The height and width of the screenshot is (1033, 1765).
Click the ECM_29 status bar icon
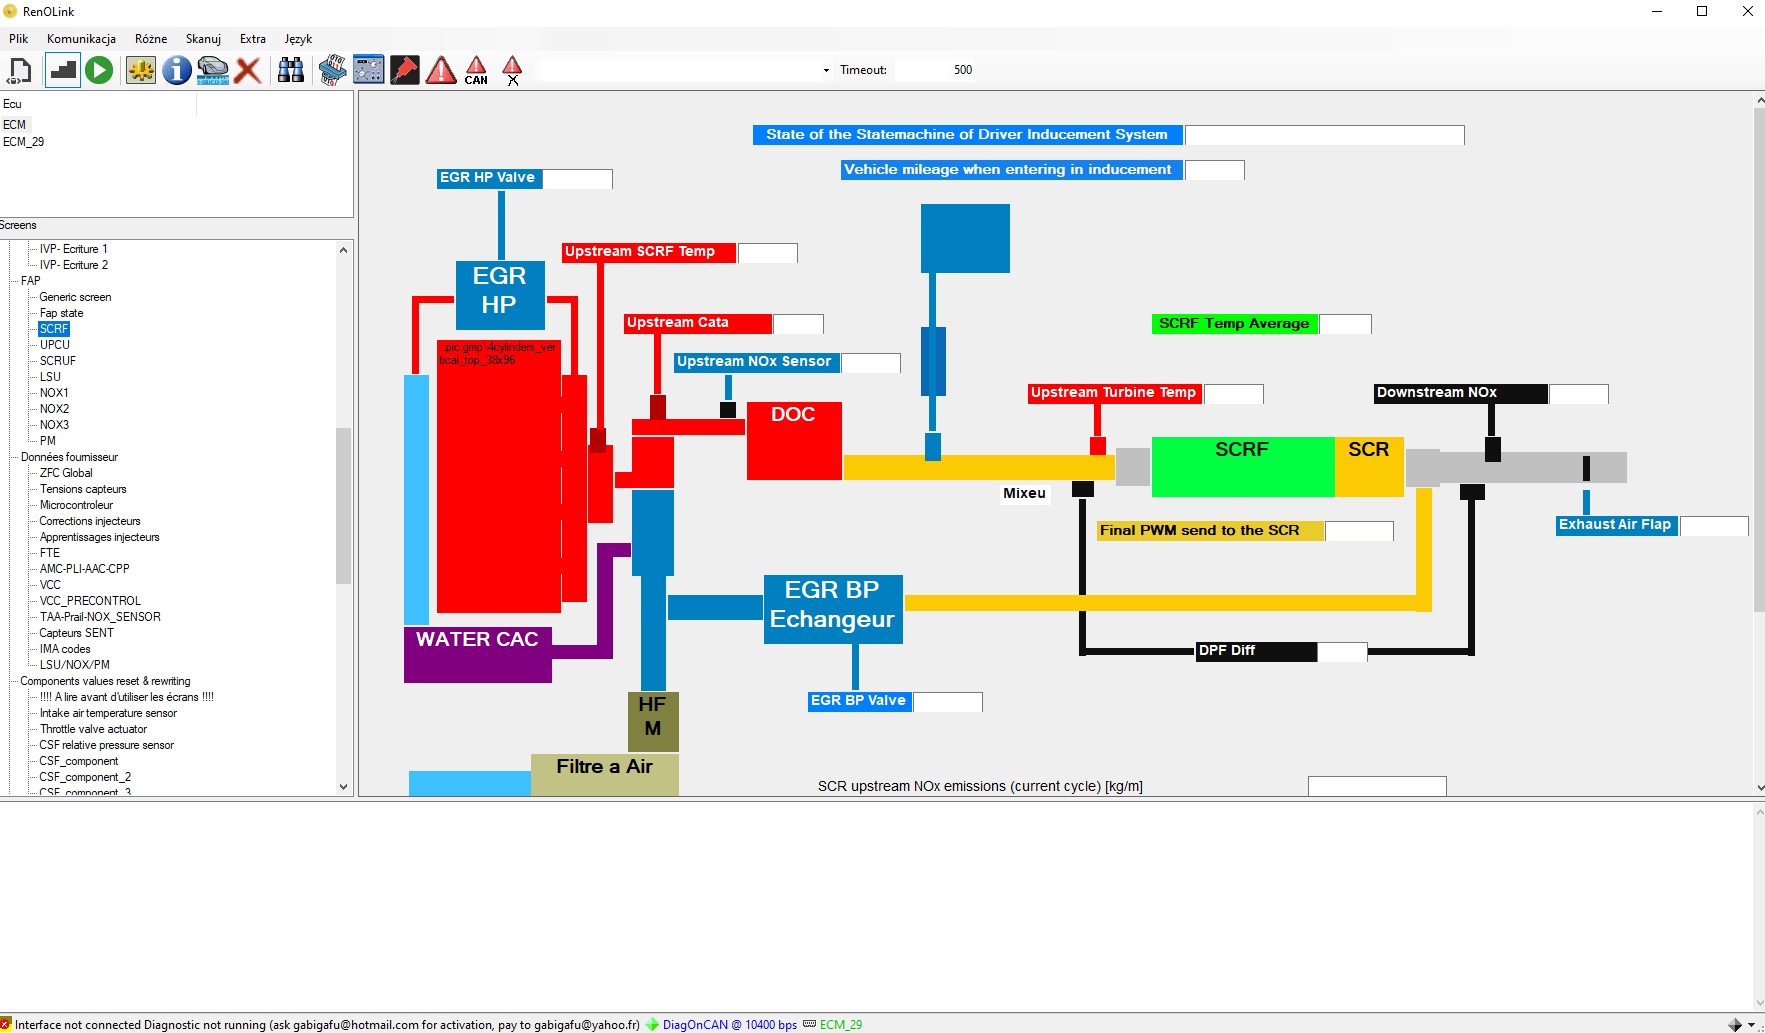pos(810,1024)
